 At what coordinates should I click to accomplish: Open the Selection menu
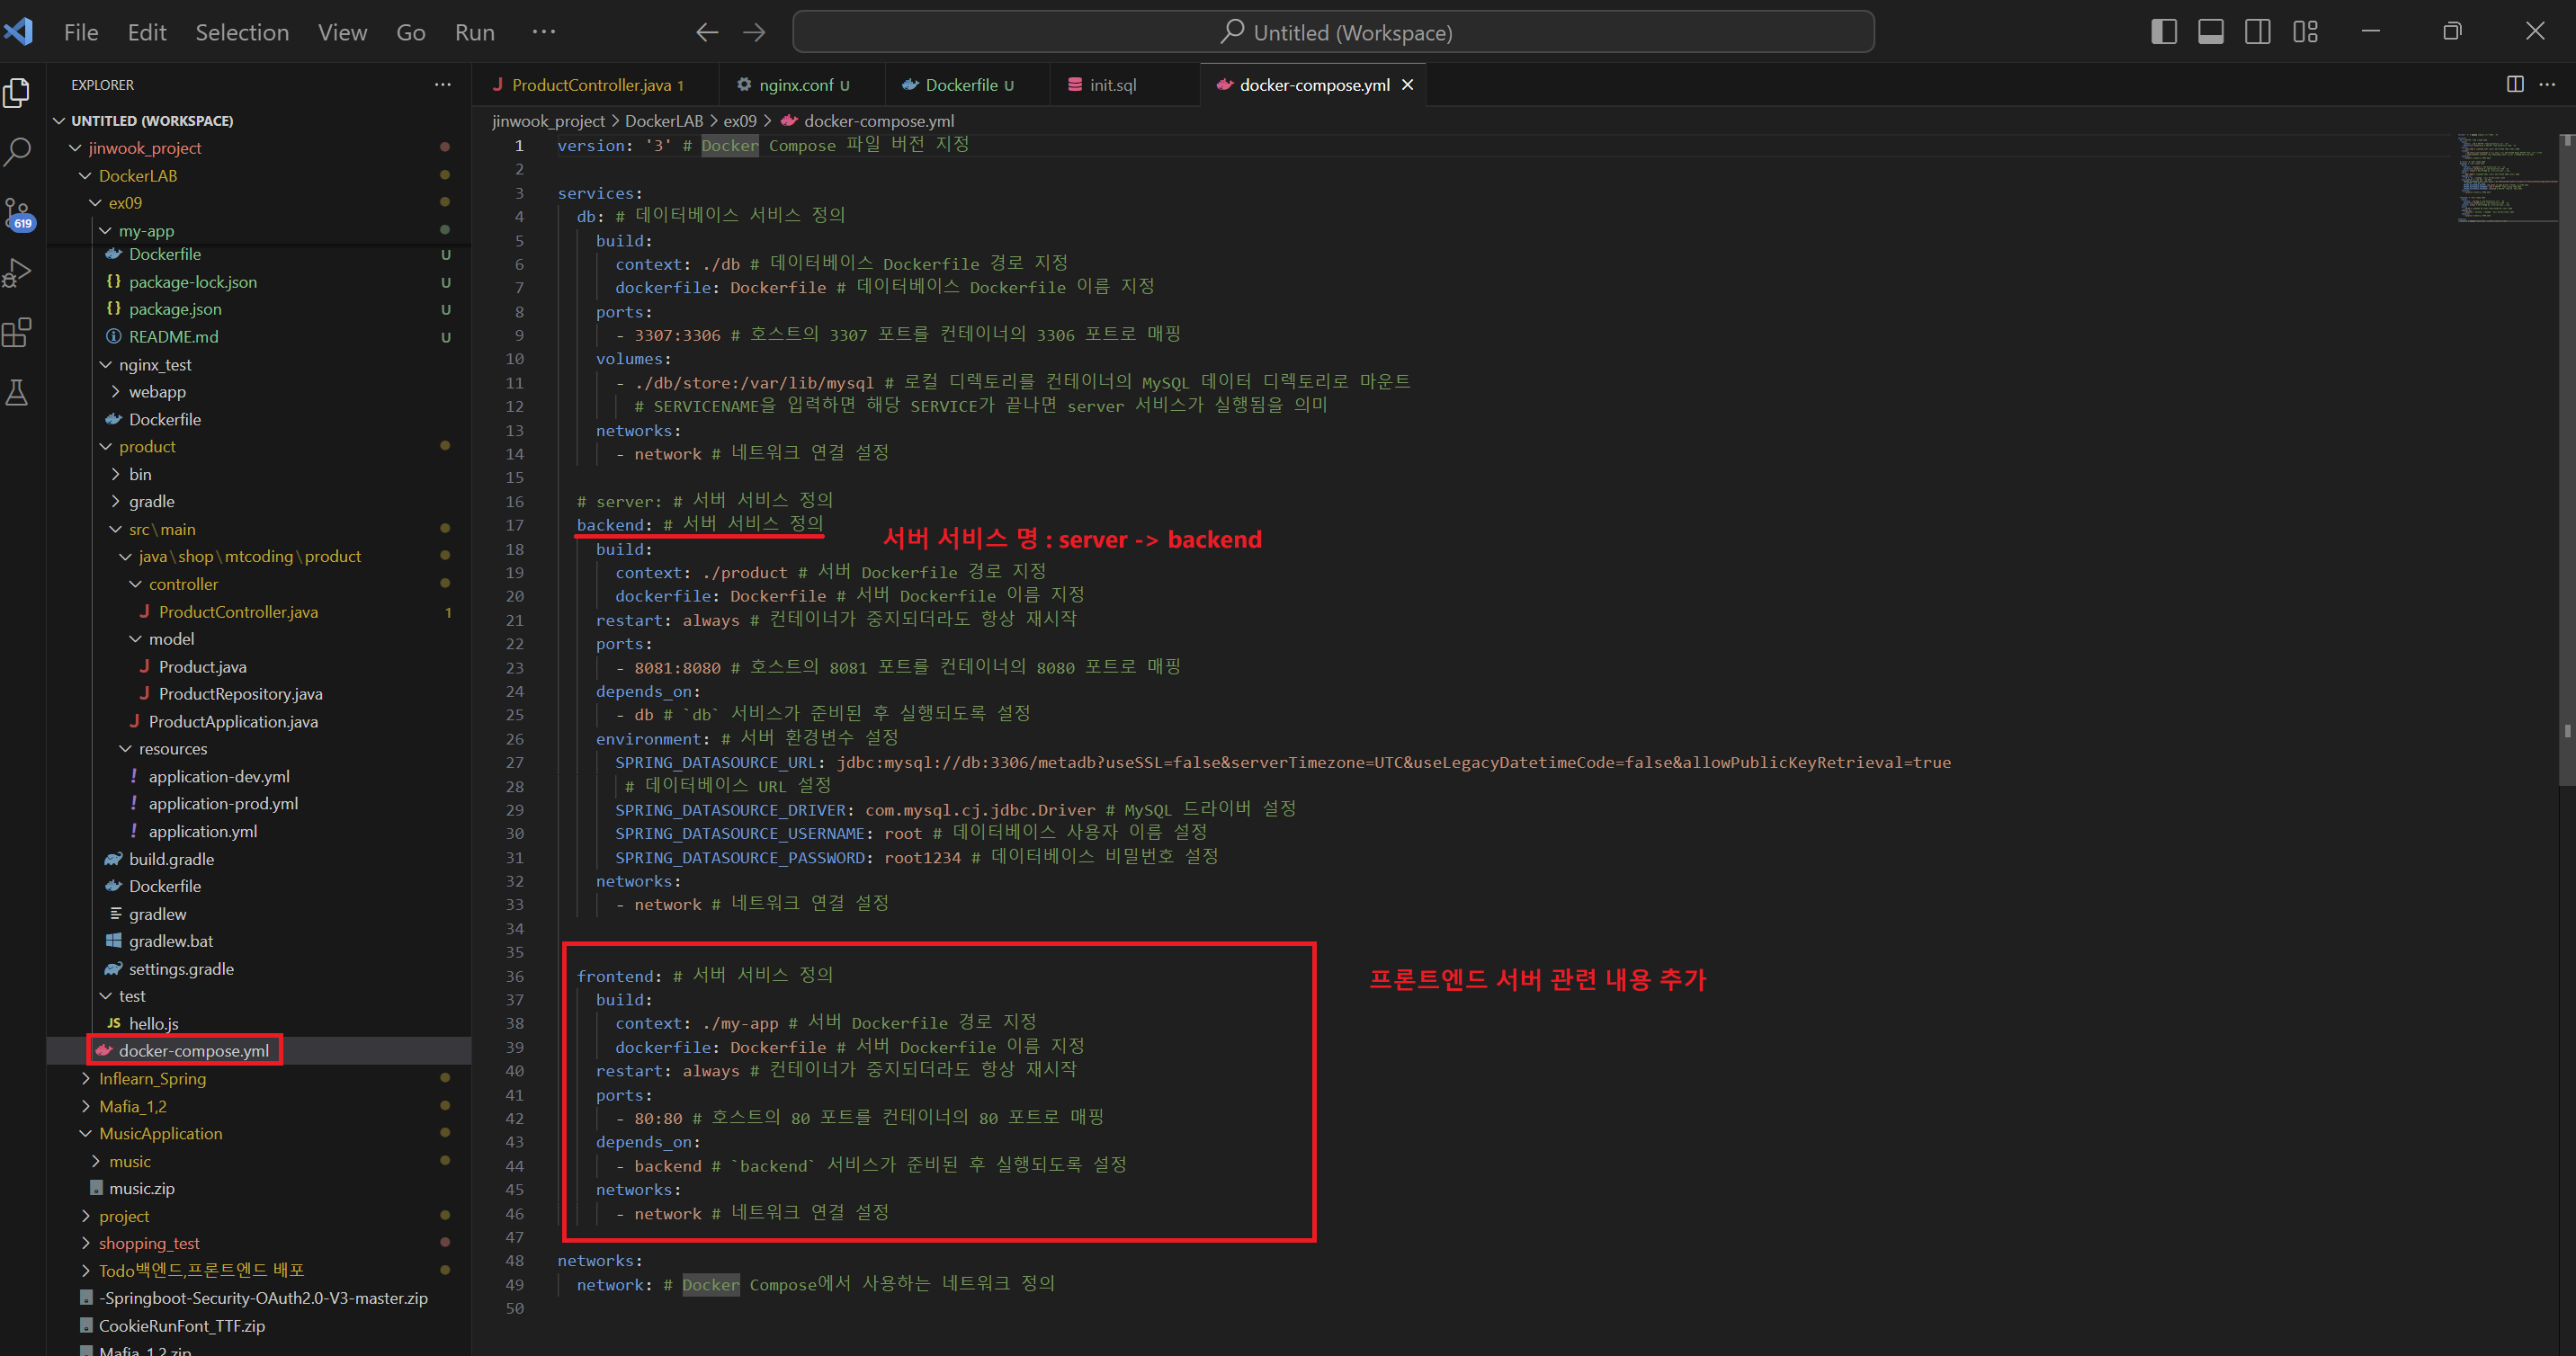coord(241,32)
